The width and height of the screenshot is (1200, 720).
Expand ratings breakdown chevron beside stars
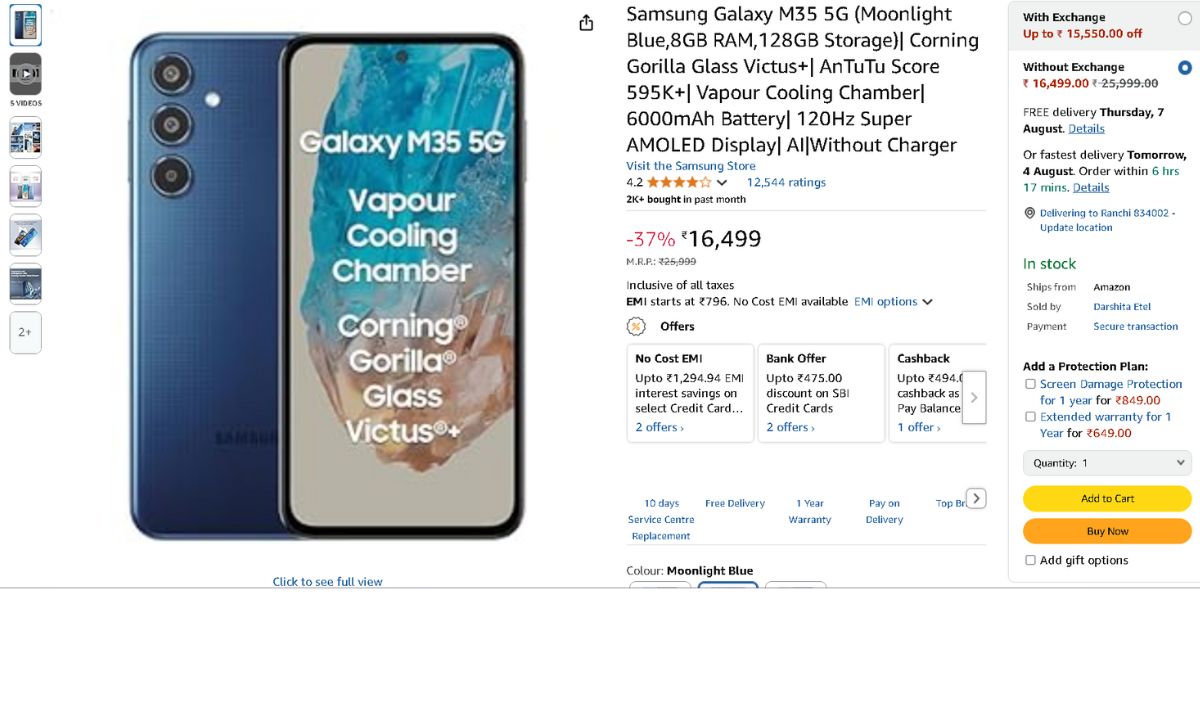pyautogui.click(x=722, y=182)
